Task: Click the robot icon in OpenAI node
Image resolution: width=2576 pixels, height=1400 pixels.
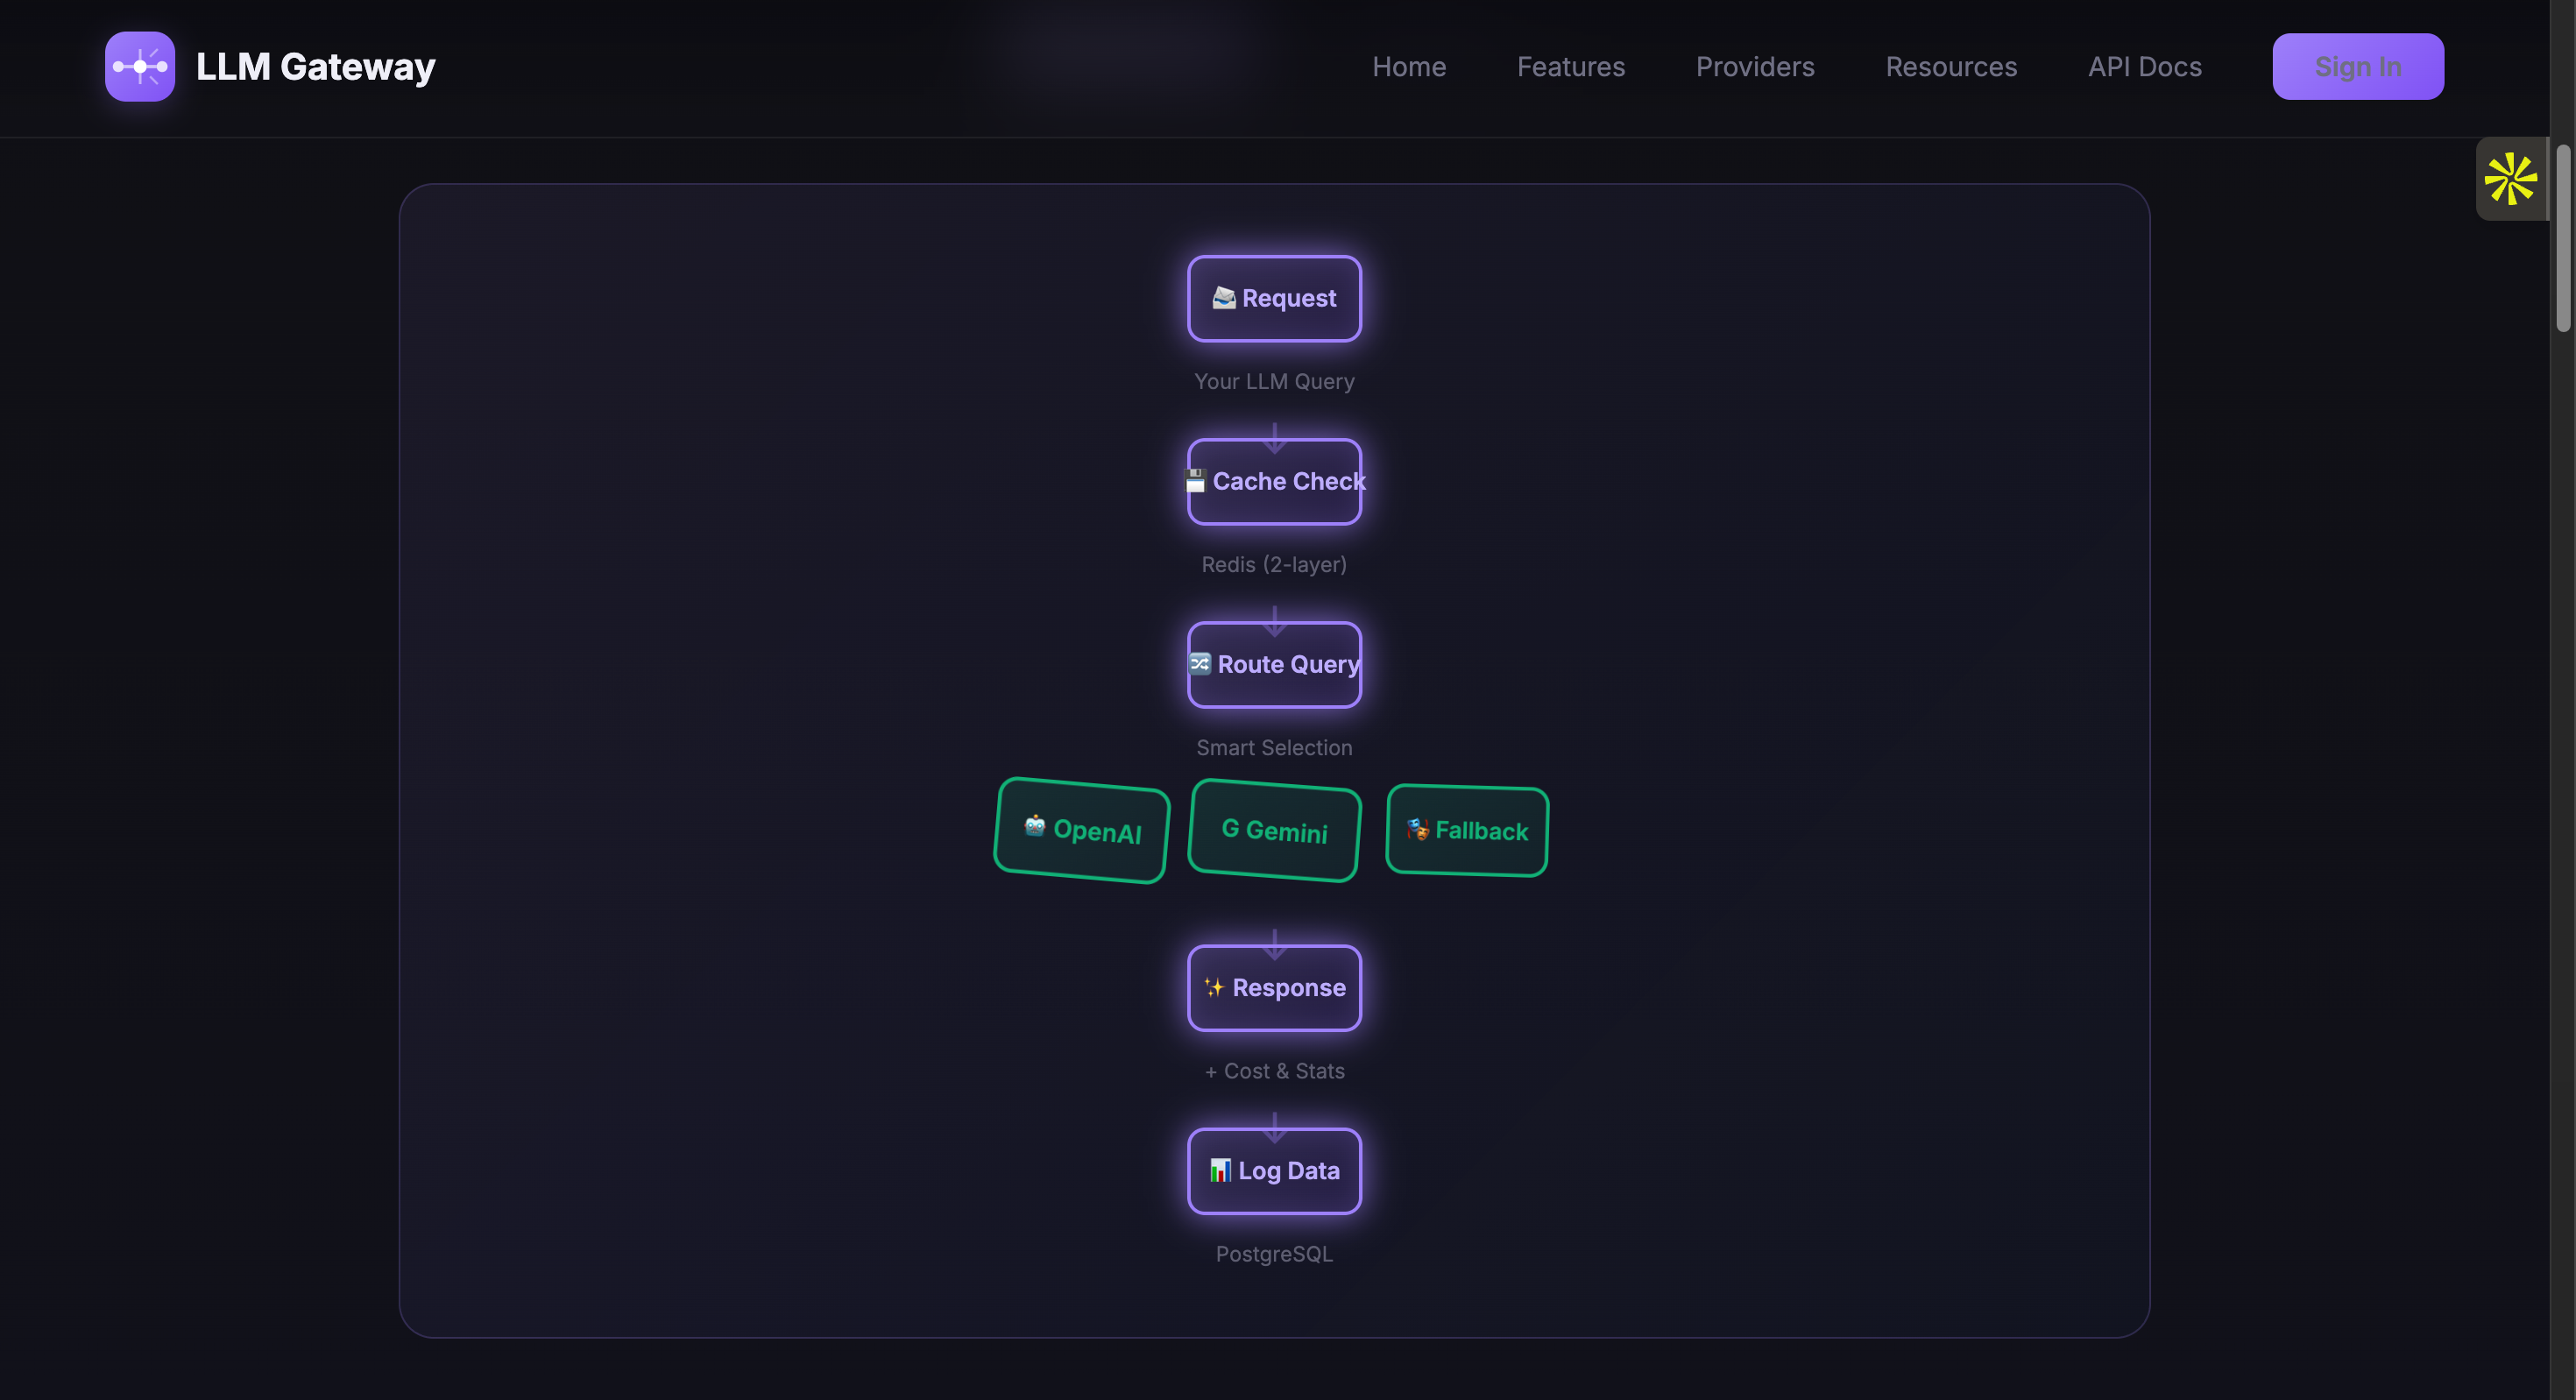Action: point(1035,825)
